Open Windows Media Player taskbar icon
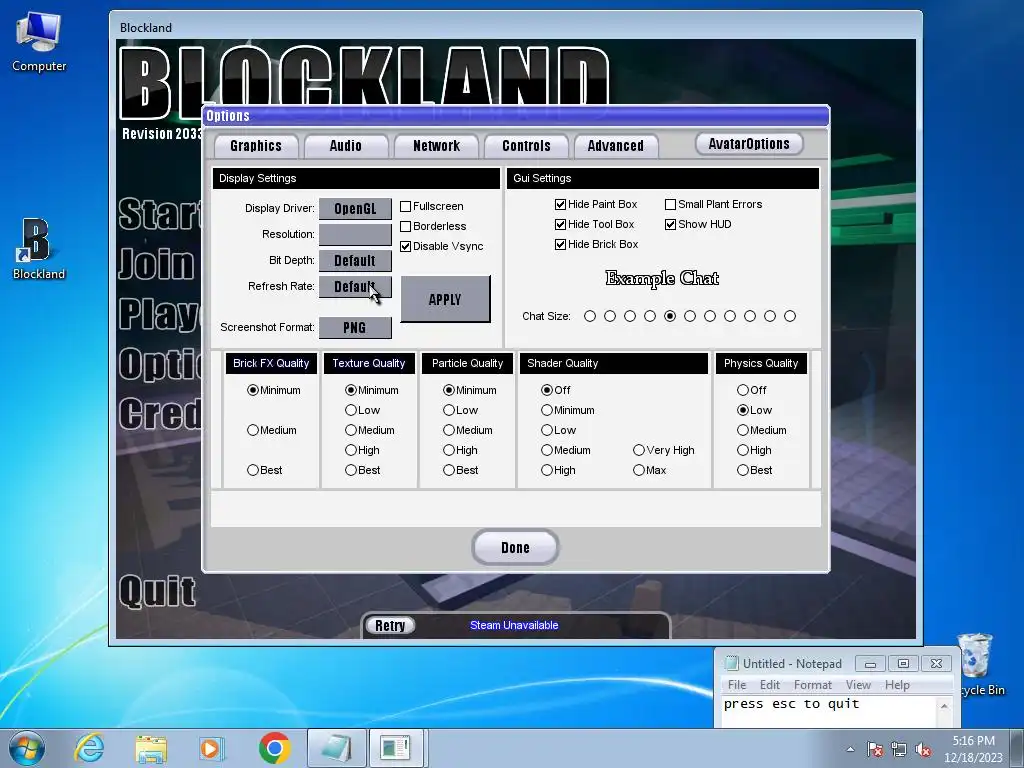The height and width of the screenshot is (768, 1024). (212, 748)
